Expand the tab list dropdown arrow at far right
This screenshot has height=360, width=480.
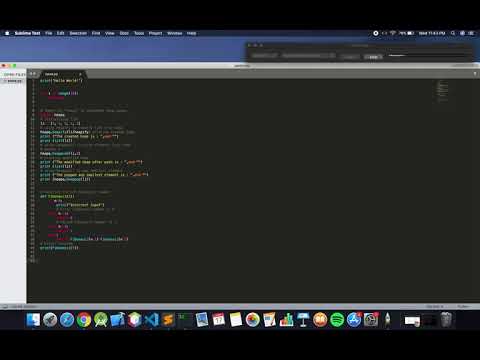tap(475, 74)
